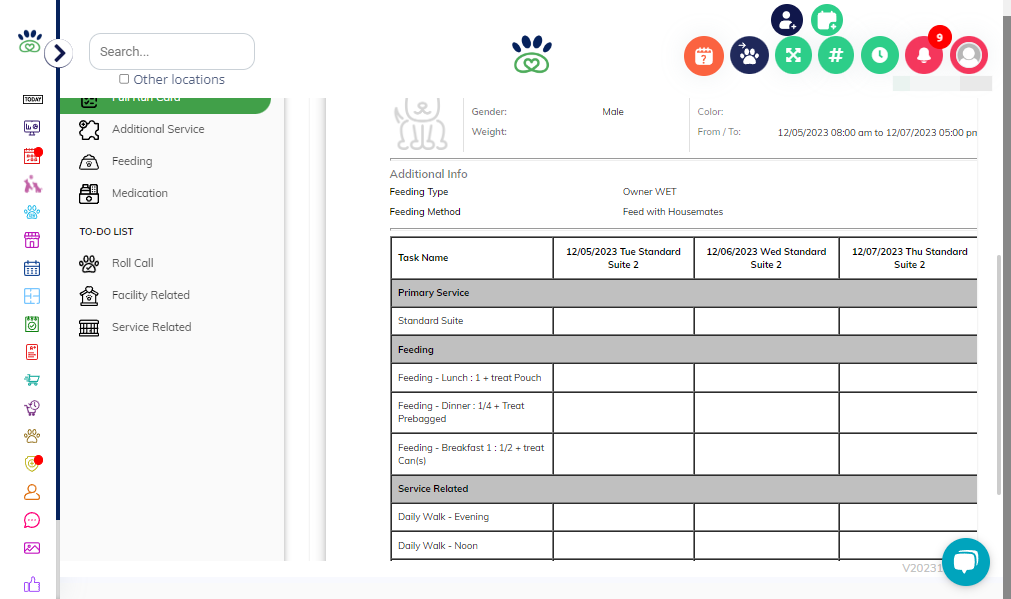Click the From / To date range value

[x=877, y=133]
